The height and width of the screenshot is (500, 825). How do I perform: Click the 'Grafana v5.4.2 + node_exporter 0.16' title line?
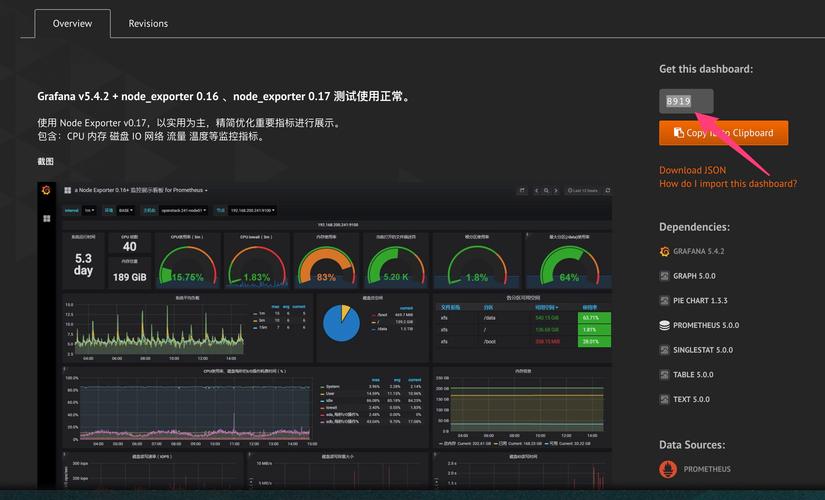pyautogui.click(x=224, y=96)
